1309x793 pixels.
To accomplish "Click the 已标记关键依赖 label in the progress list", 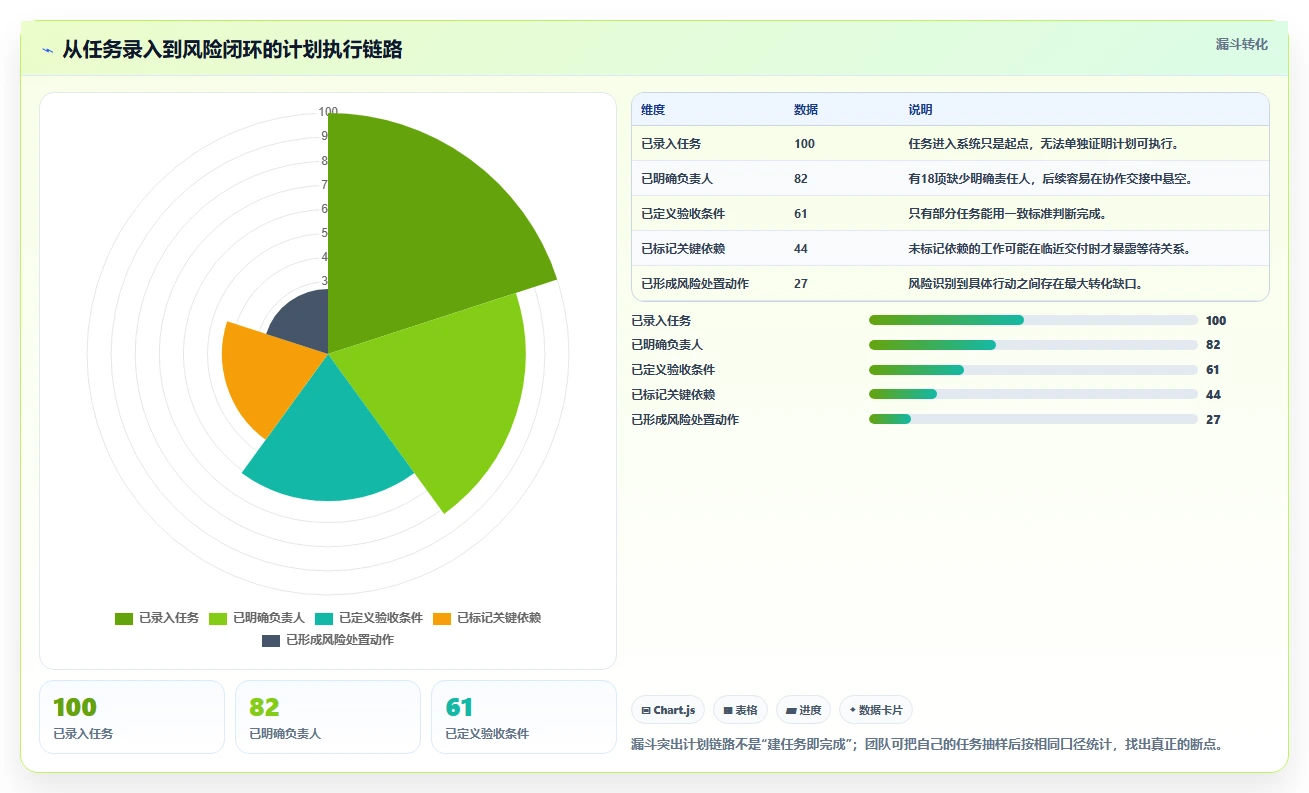I will [673, 395].
